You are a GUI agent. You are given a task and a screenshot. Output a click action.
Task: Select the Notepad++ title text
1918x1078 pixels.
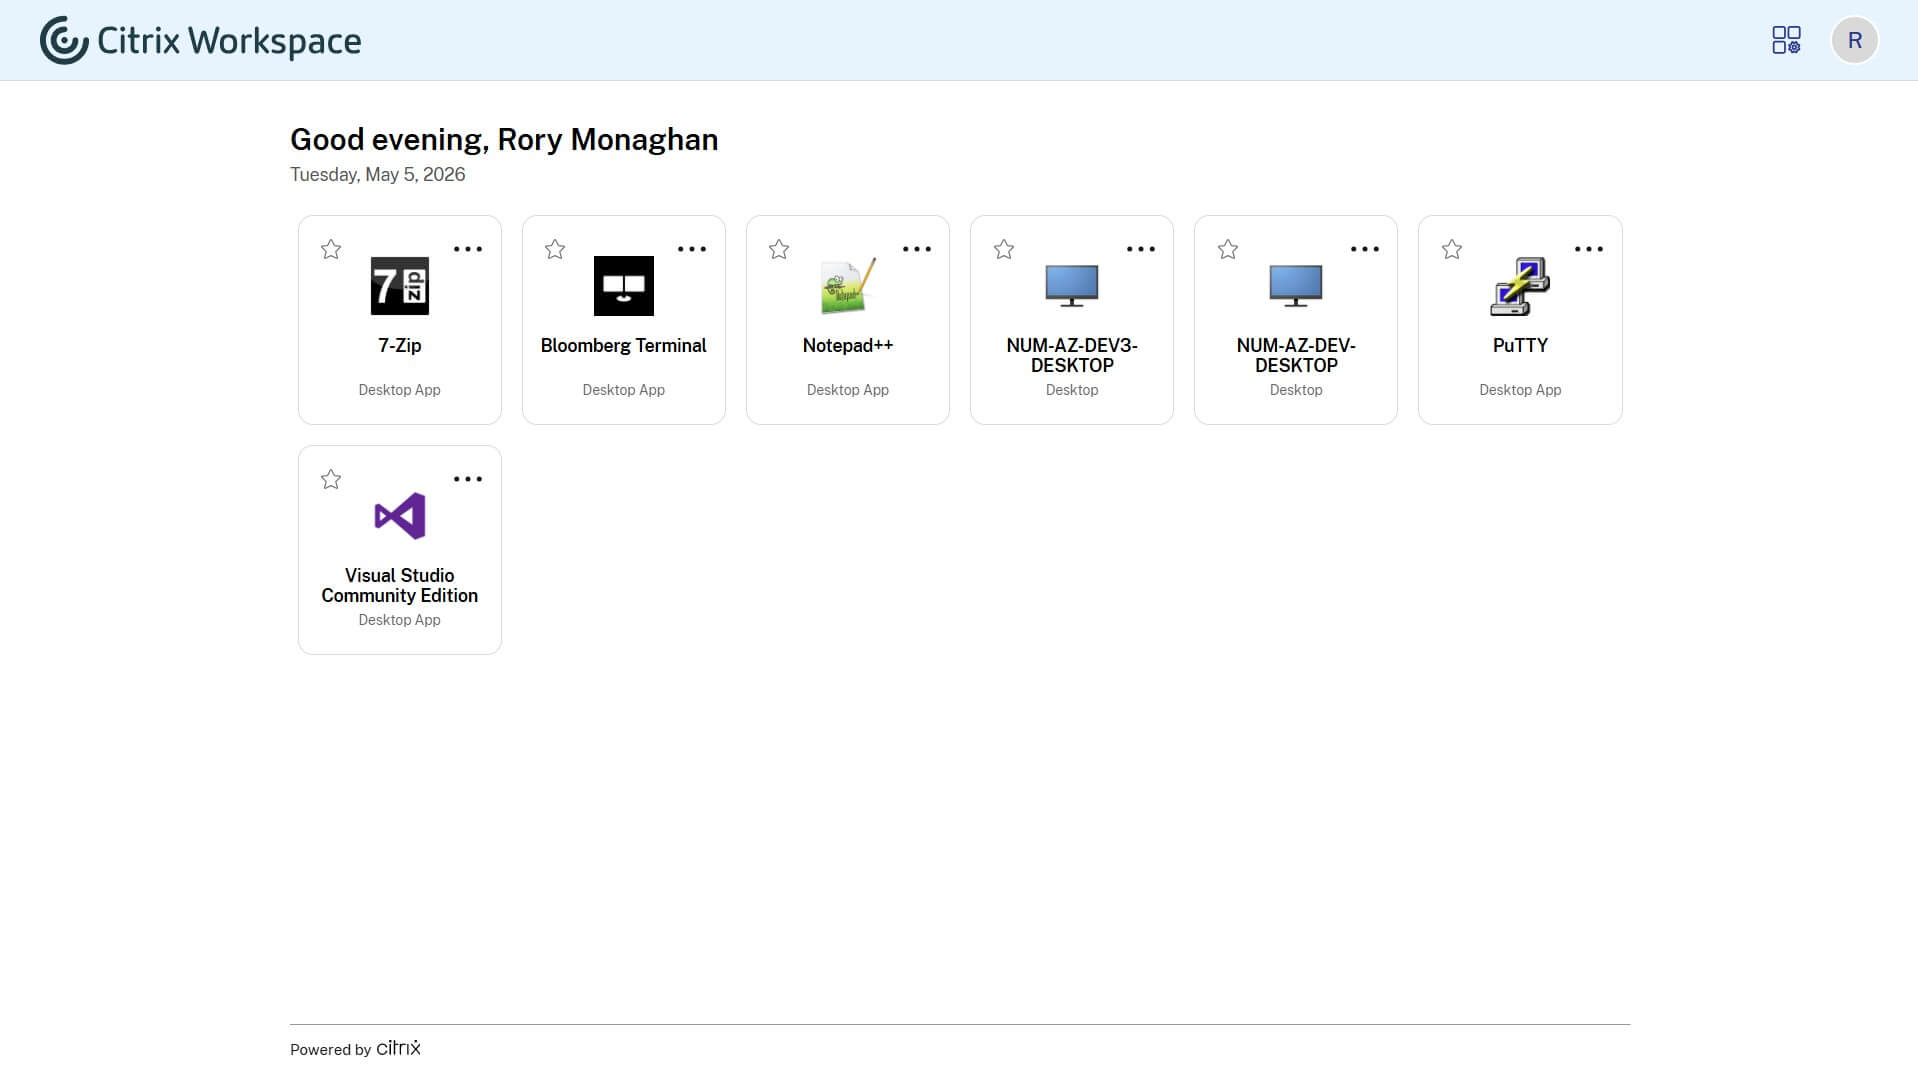(x=847, y=345)
